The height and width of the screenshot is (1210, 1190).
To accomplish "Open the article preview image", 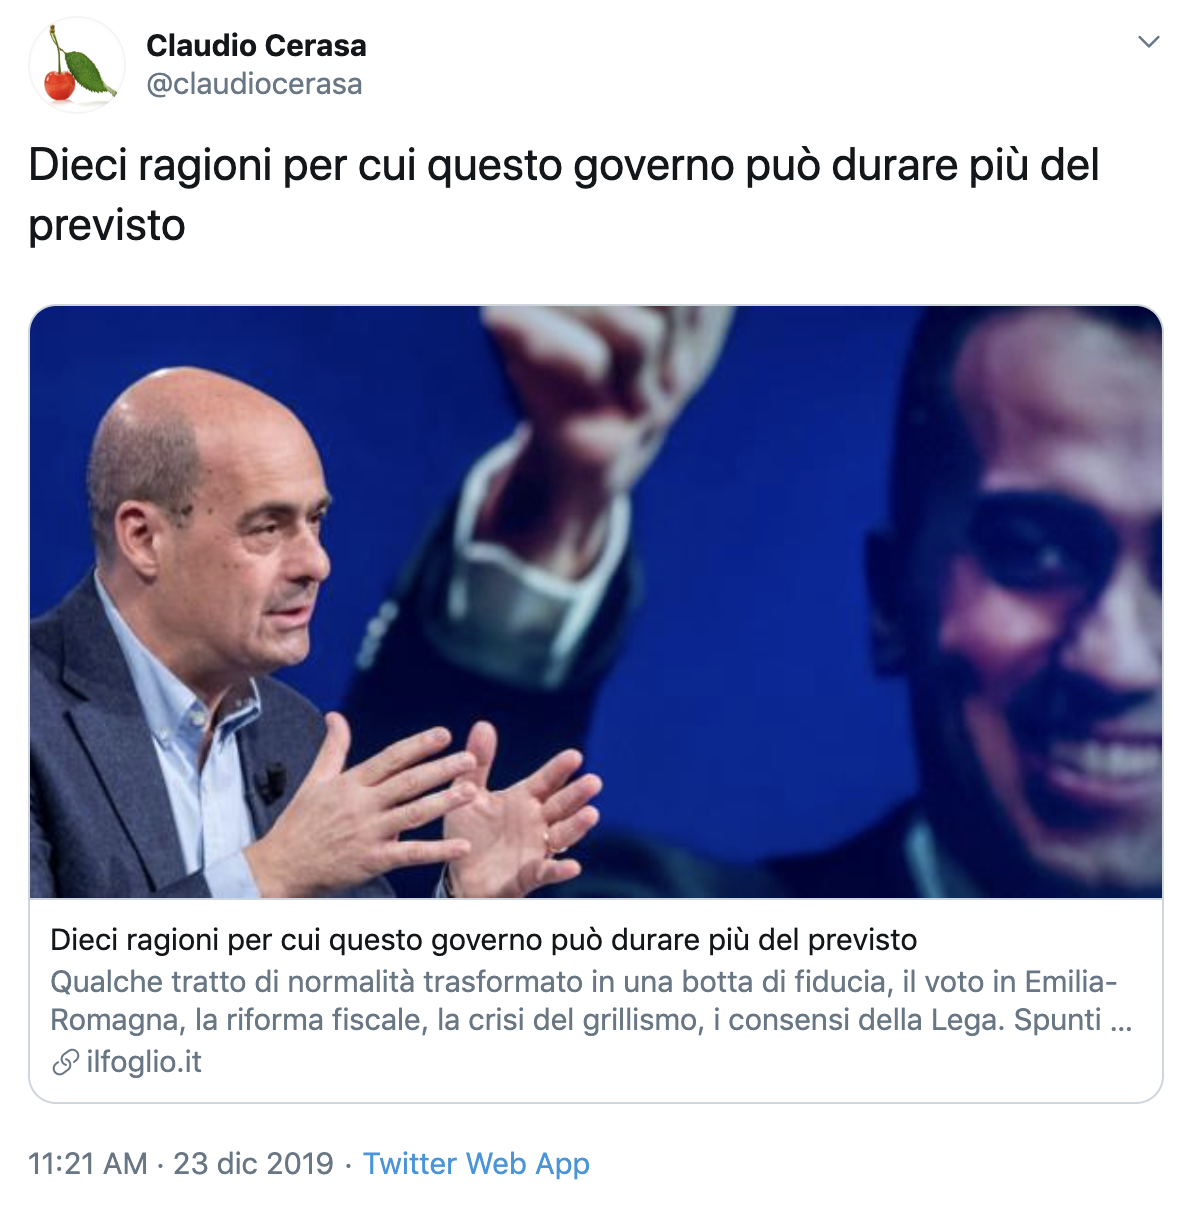I will 596,602.
